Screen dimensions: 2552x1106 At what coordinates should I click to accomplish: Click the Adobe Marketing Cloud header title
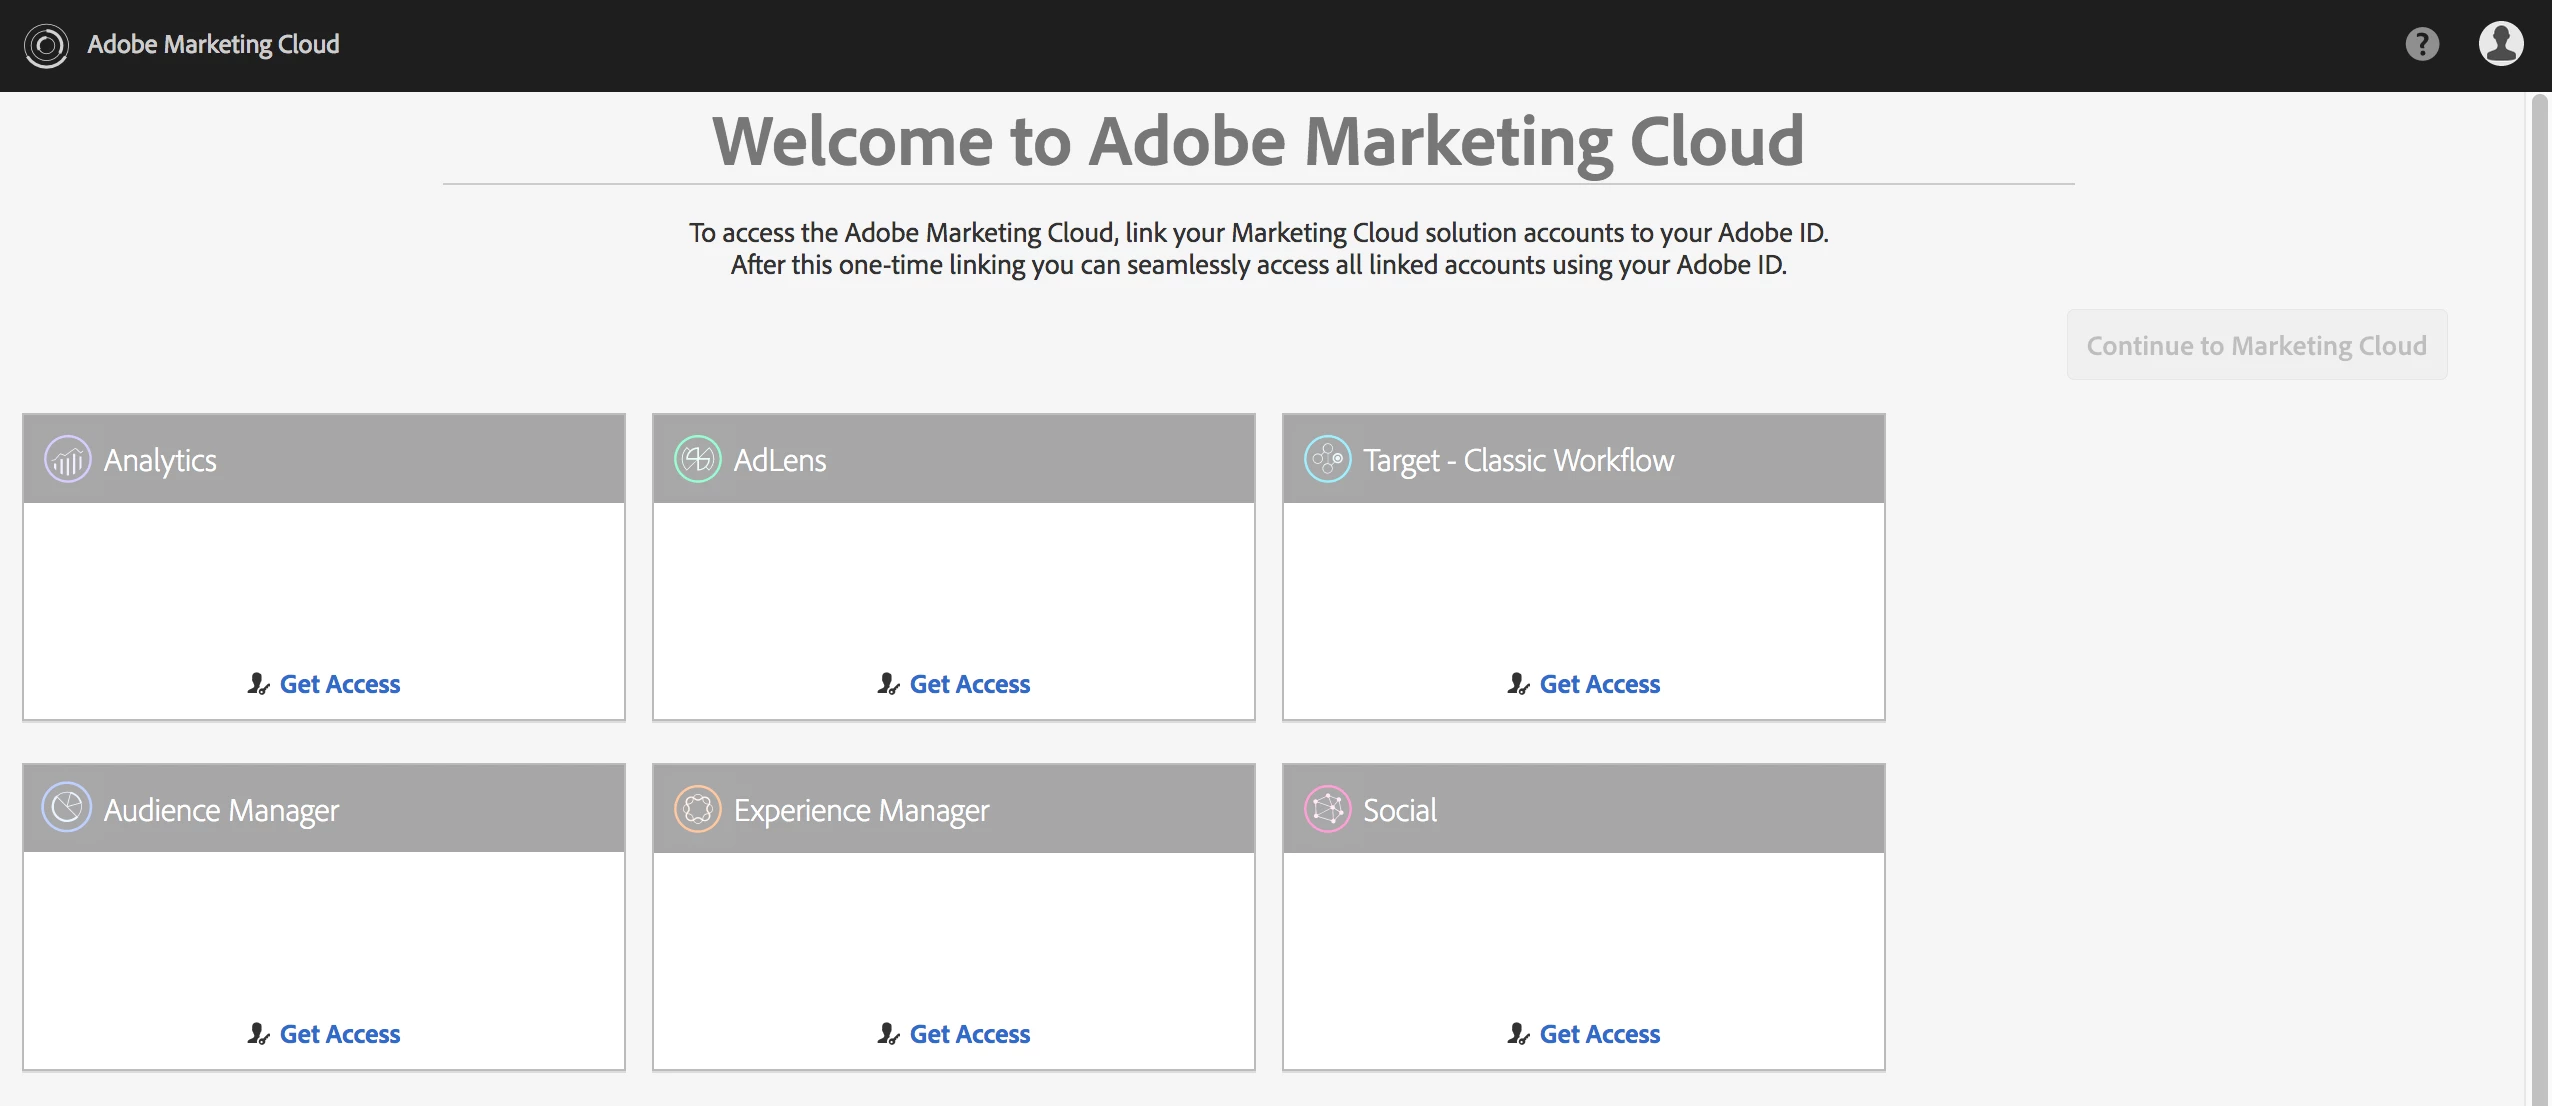[213, 45]
